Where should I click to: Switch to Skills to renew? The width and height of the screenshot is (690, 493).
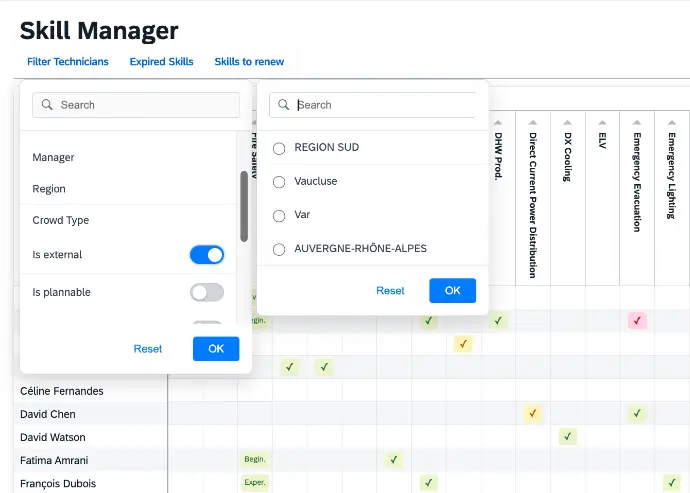click(x=249, y=62)
